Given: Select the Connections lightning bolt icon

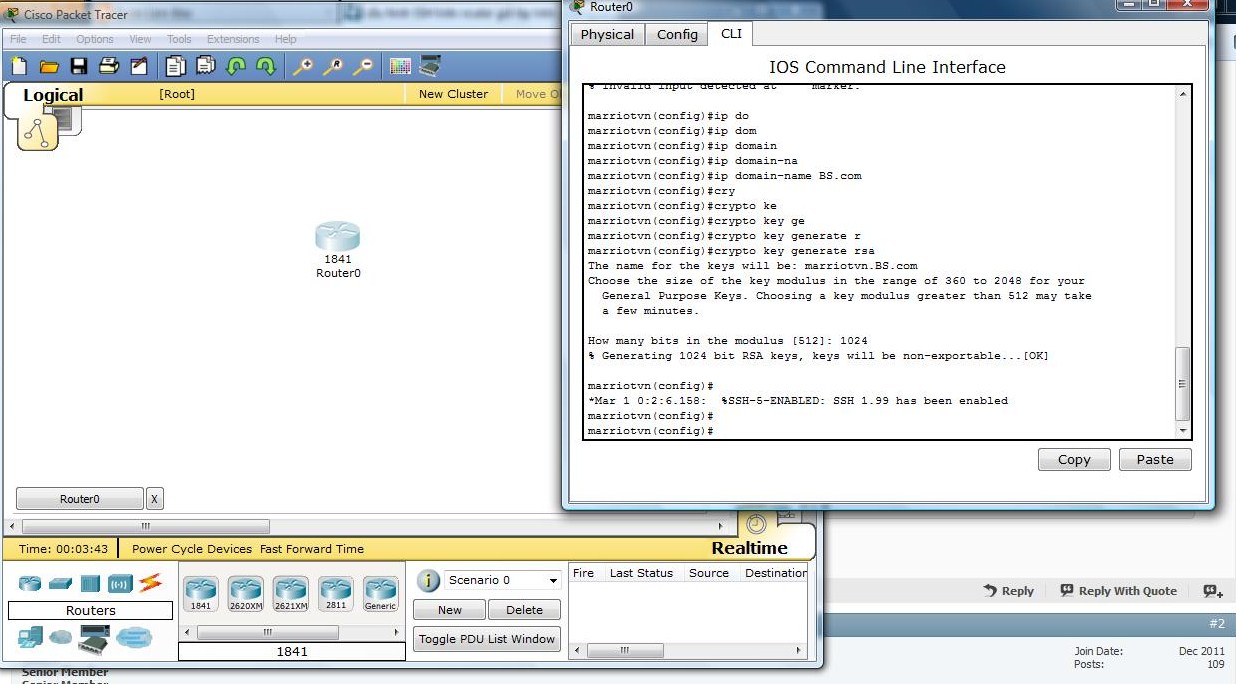Looking at the screenshot, I should coord(150,582).
